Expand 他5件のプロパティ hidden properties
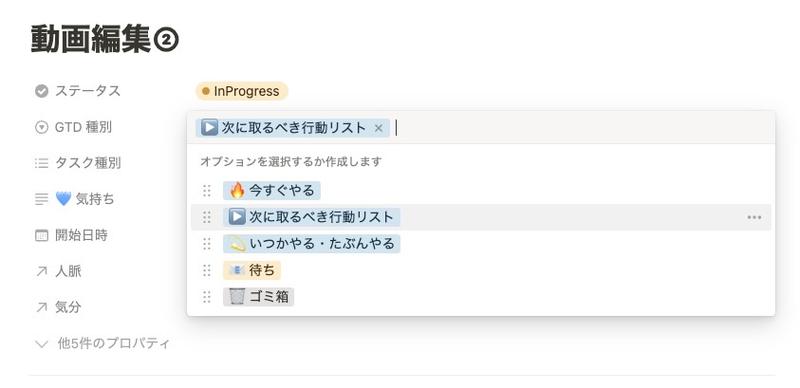This screenshot has width=800, height=388. (x=102, y=344)
